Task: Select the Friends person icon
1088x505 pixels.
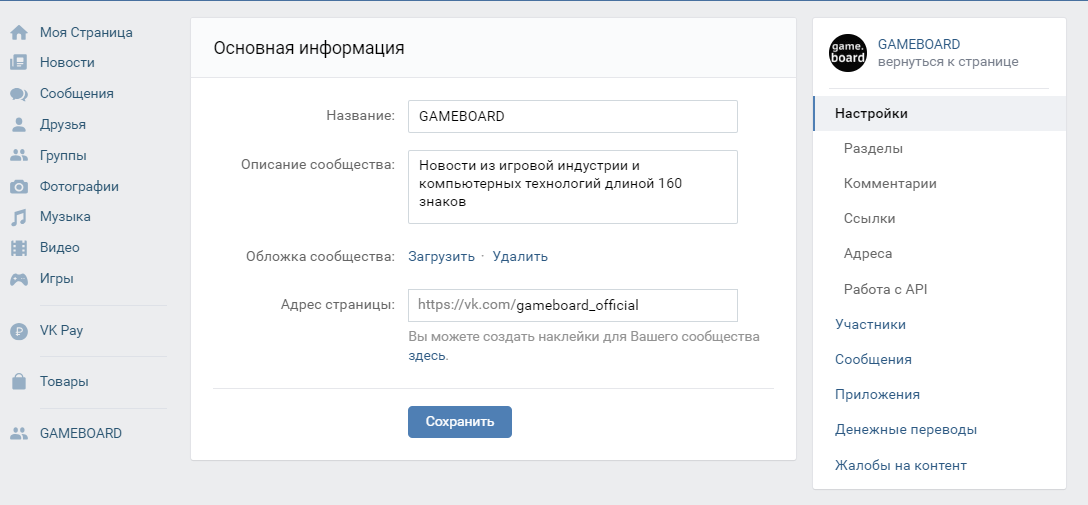Action: pyautogui.click(x=18, y=125)
